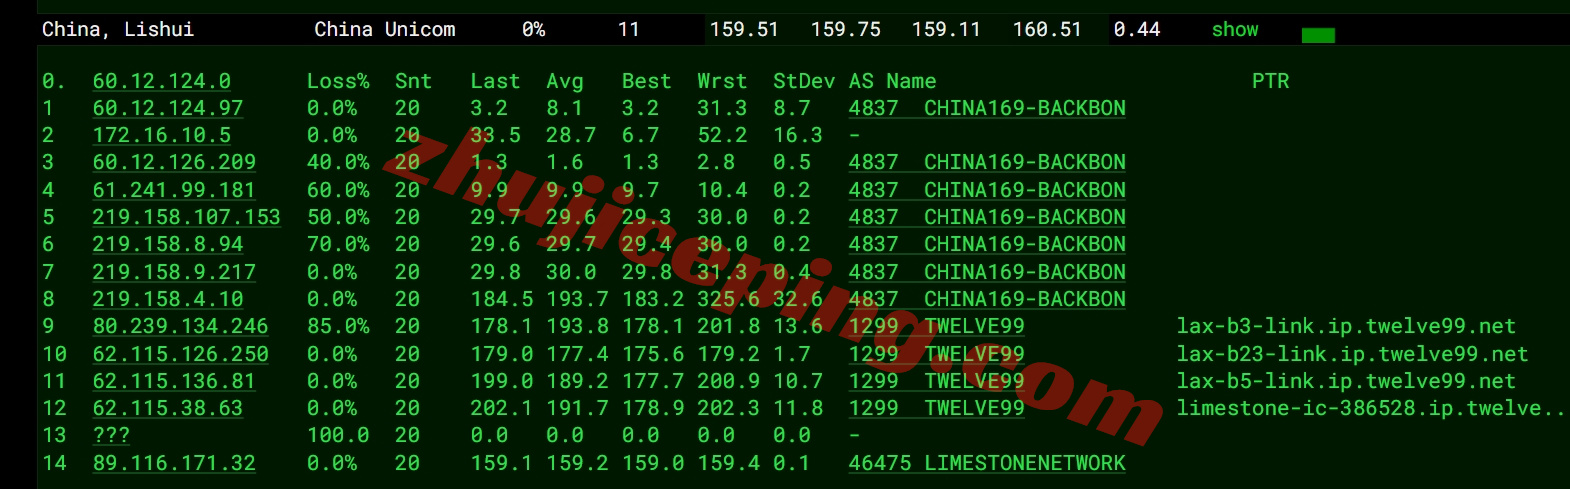Screen dimensions: 1570x489
Task: Click the 'StDev' column header
Action: [804, 81]
